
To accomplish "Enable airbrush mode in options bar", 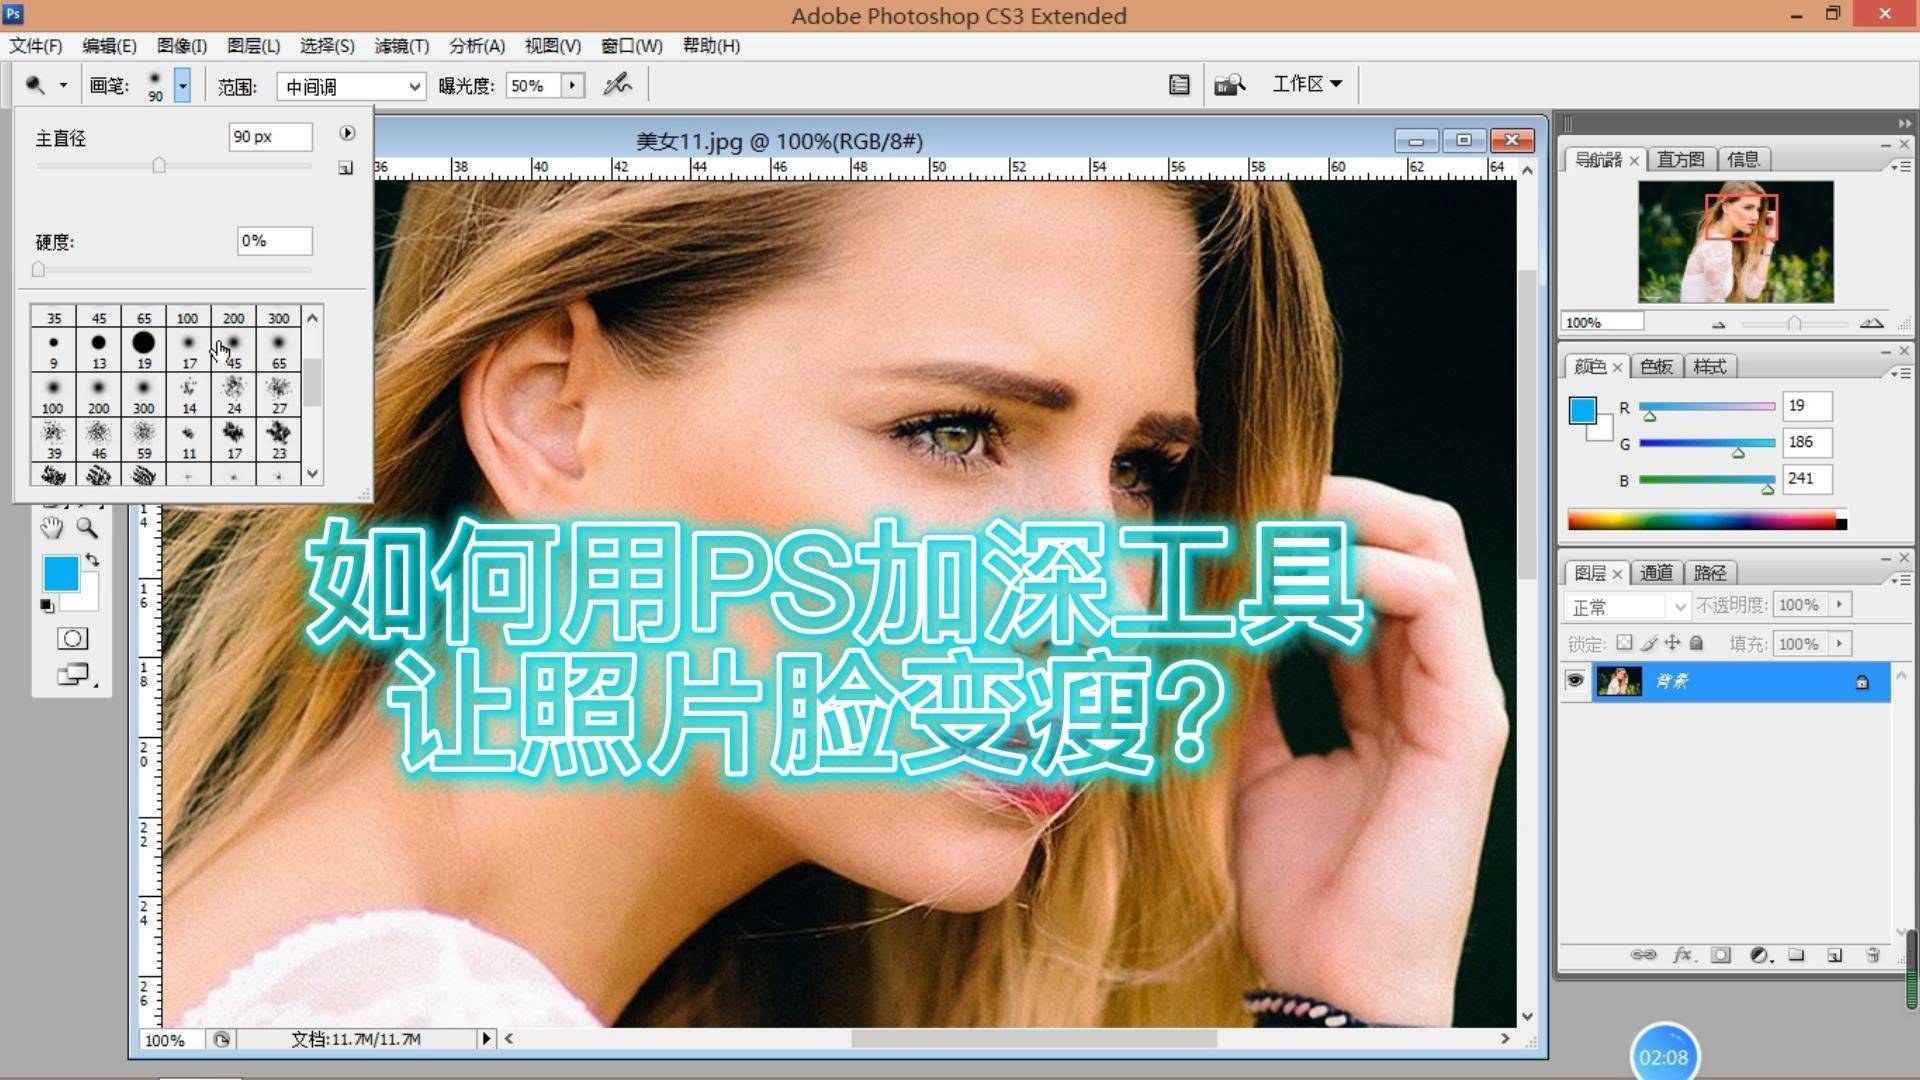I will tap(617, 85).
